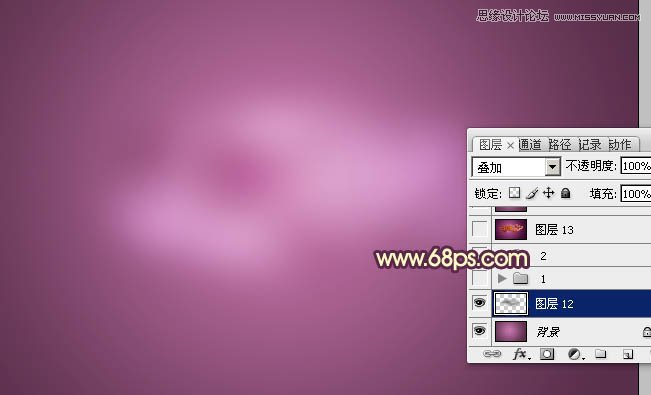651x395 pixels.
Task: Select group named 2
Action: coord(543,256)
